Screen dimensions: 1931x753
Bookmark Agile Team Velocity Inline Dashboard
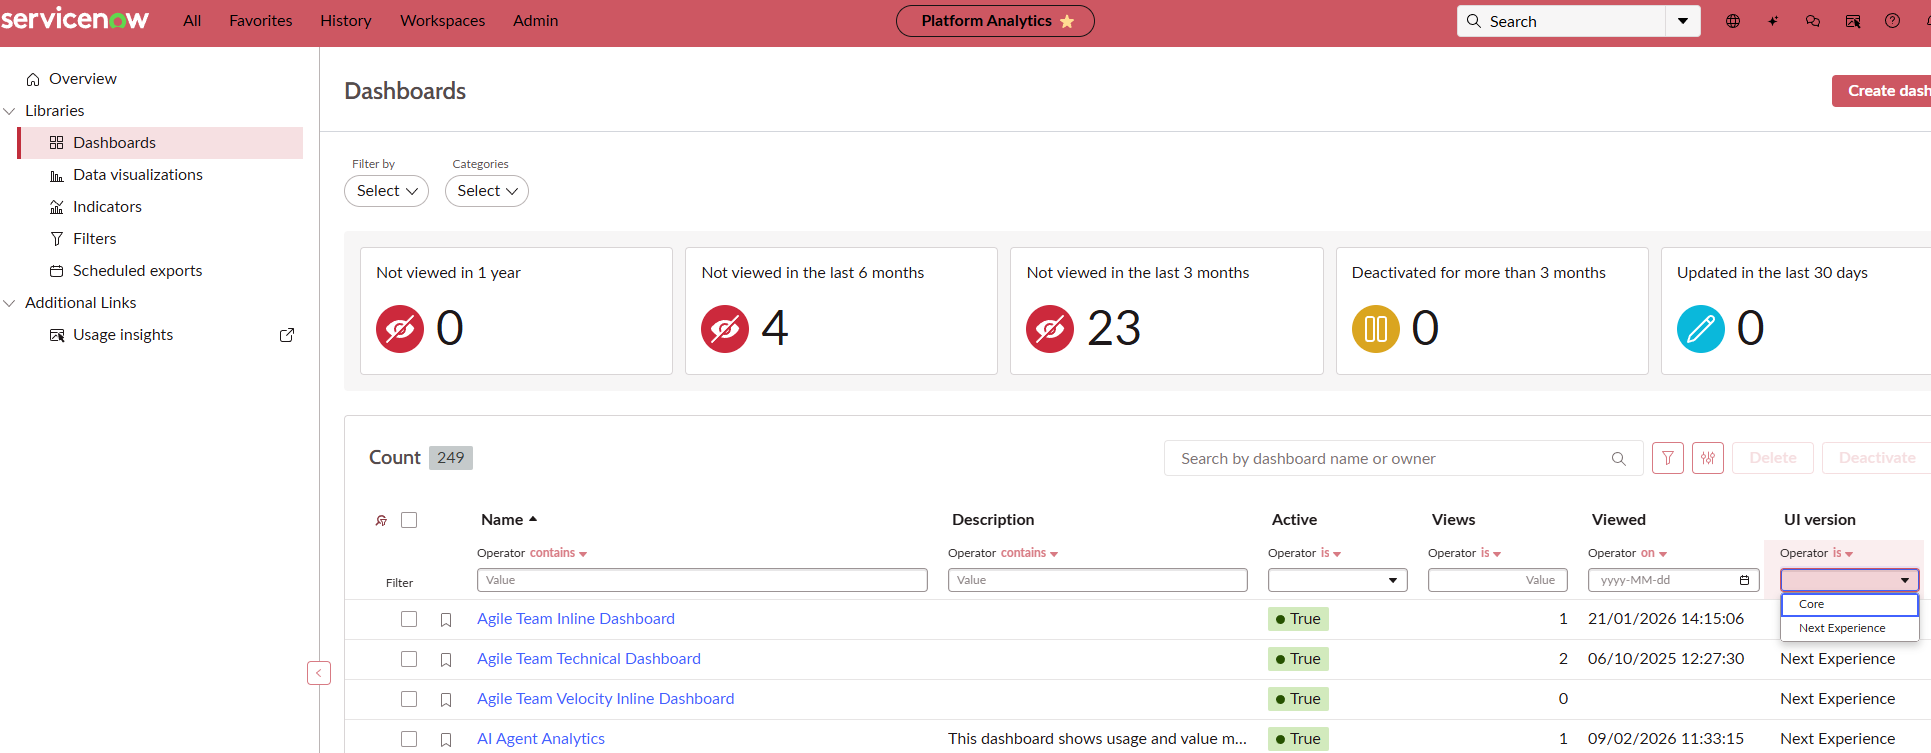446,700
